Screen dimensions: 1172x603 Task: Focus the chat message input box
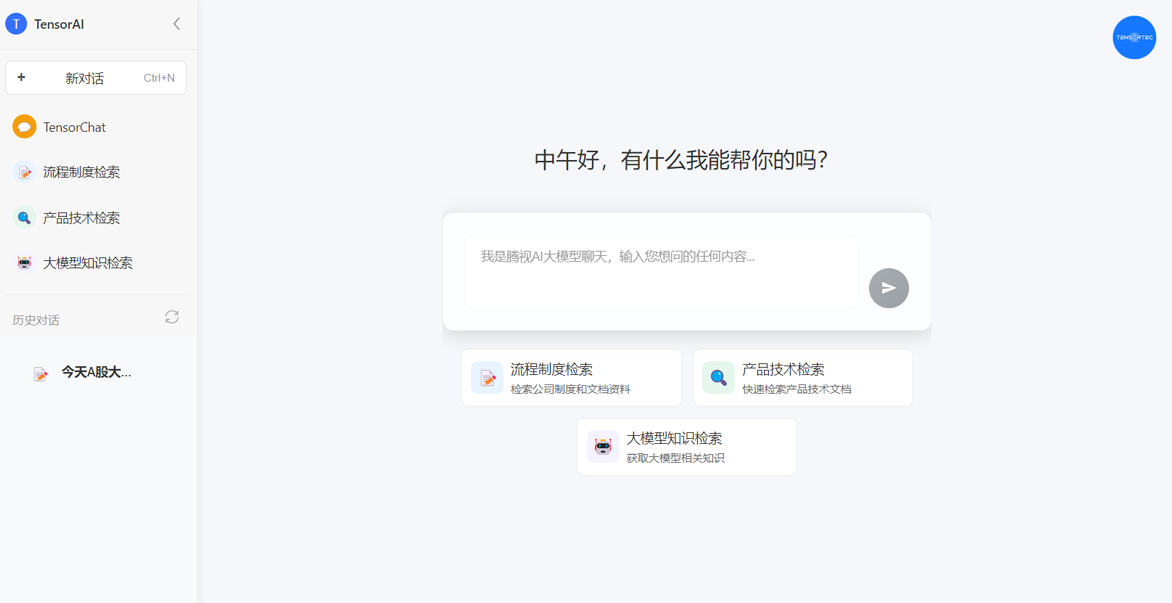click(x=660, y=271)
